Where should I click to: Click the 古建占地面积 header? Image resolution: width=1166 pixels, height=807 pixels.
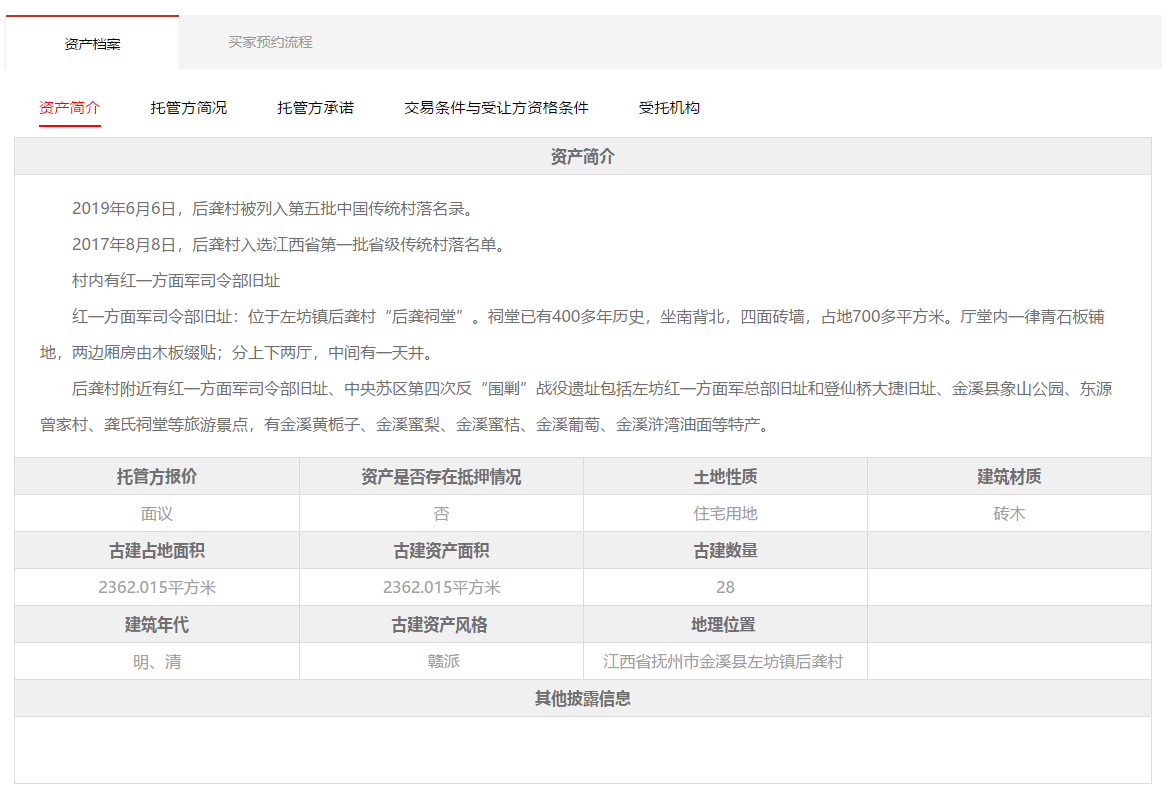[157, 551]
